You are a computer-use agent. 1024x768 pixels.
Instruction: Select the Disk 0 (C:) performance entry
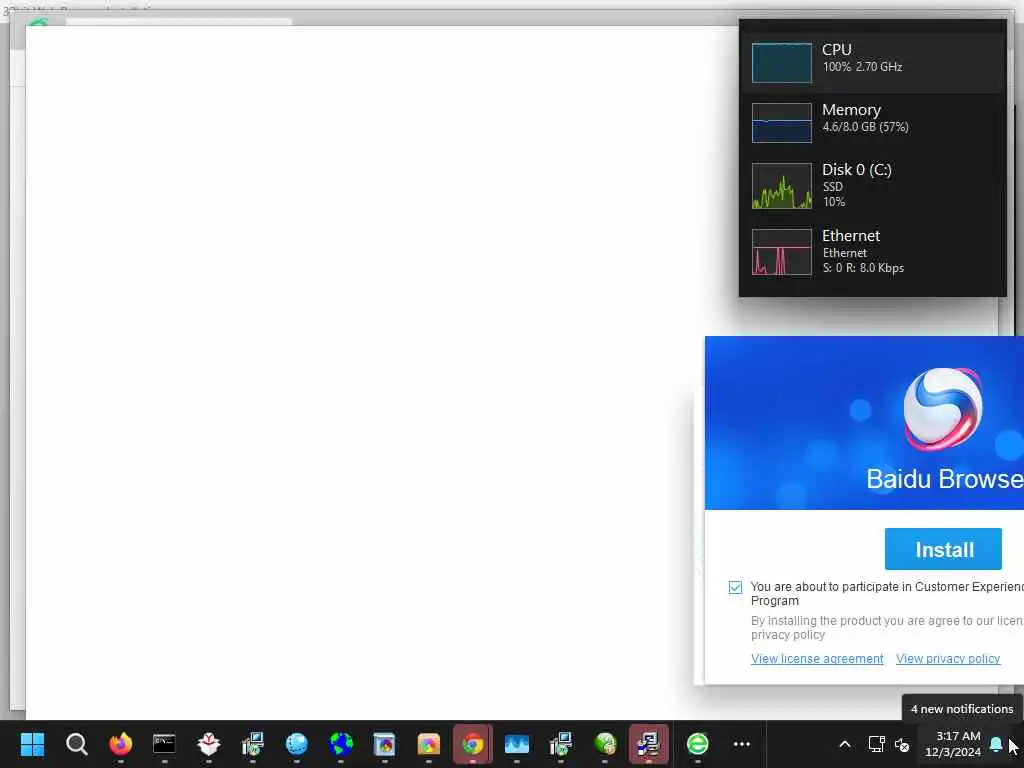click(x=874, y=185)
